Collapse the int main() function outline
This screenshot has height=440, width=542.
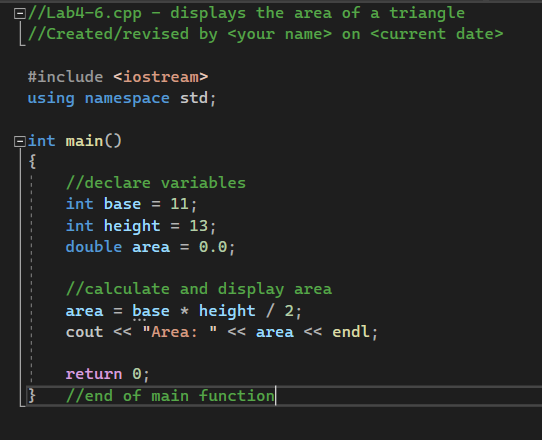click(x=20, y=141)
